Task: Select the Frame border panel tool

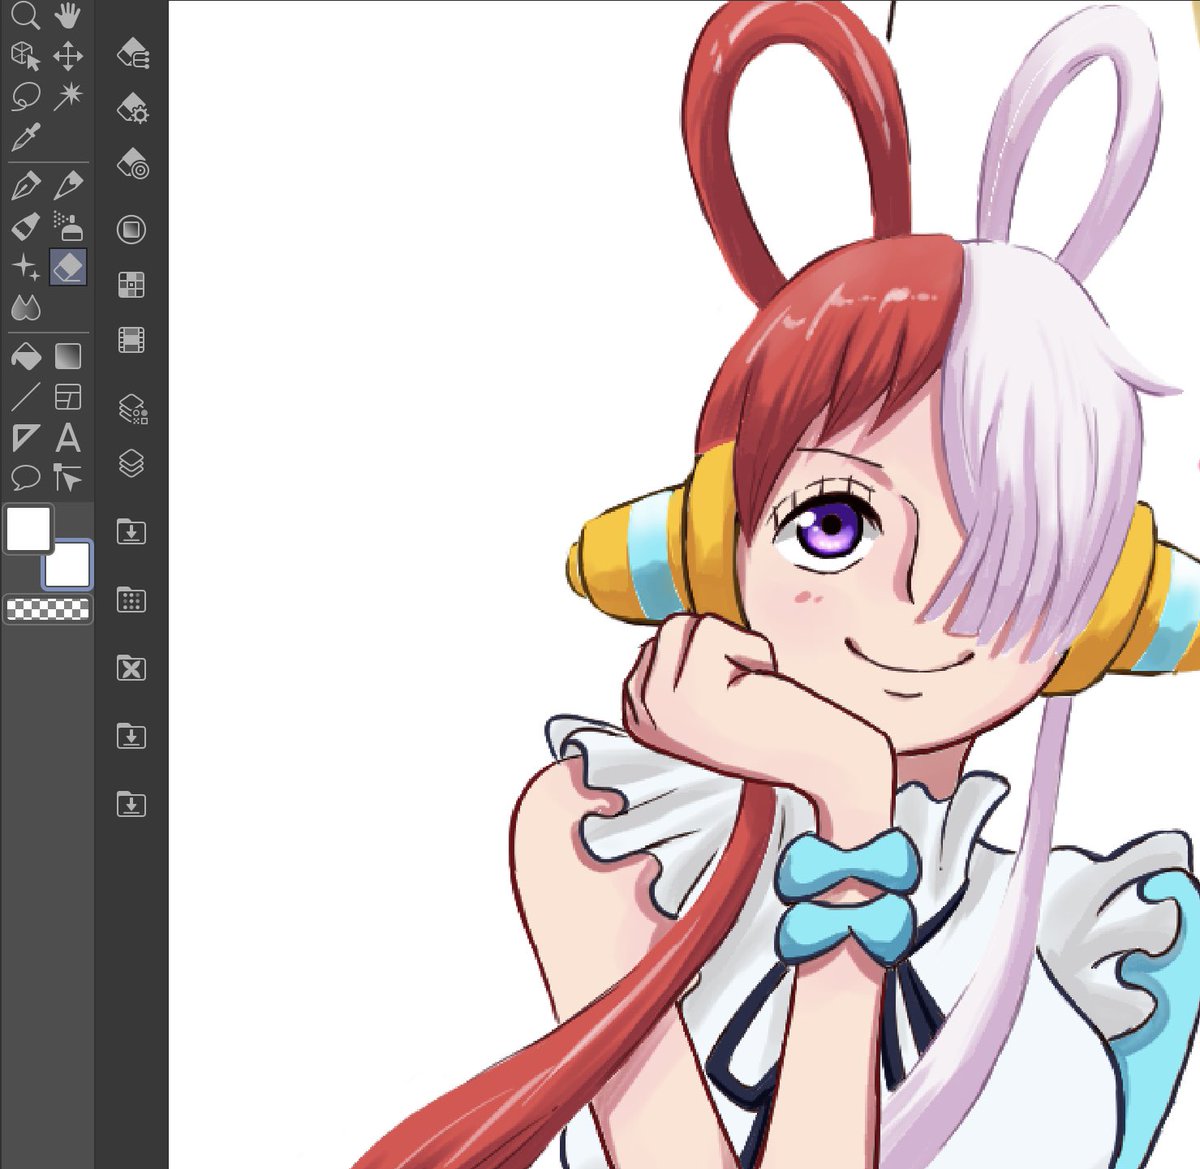Action: pyautogui.click(x=68, y=397)
